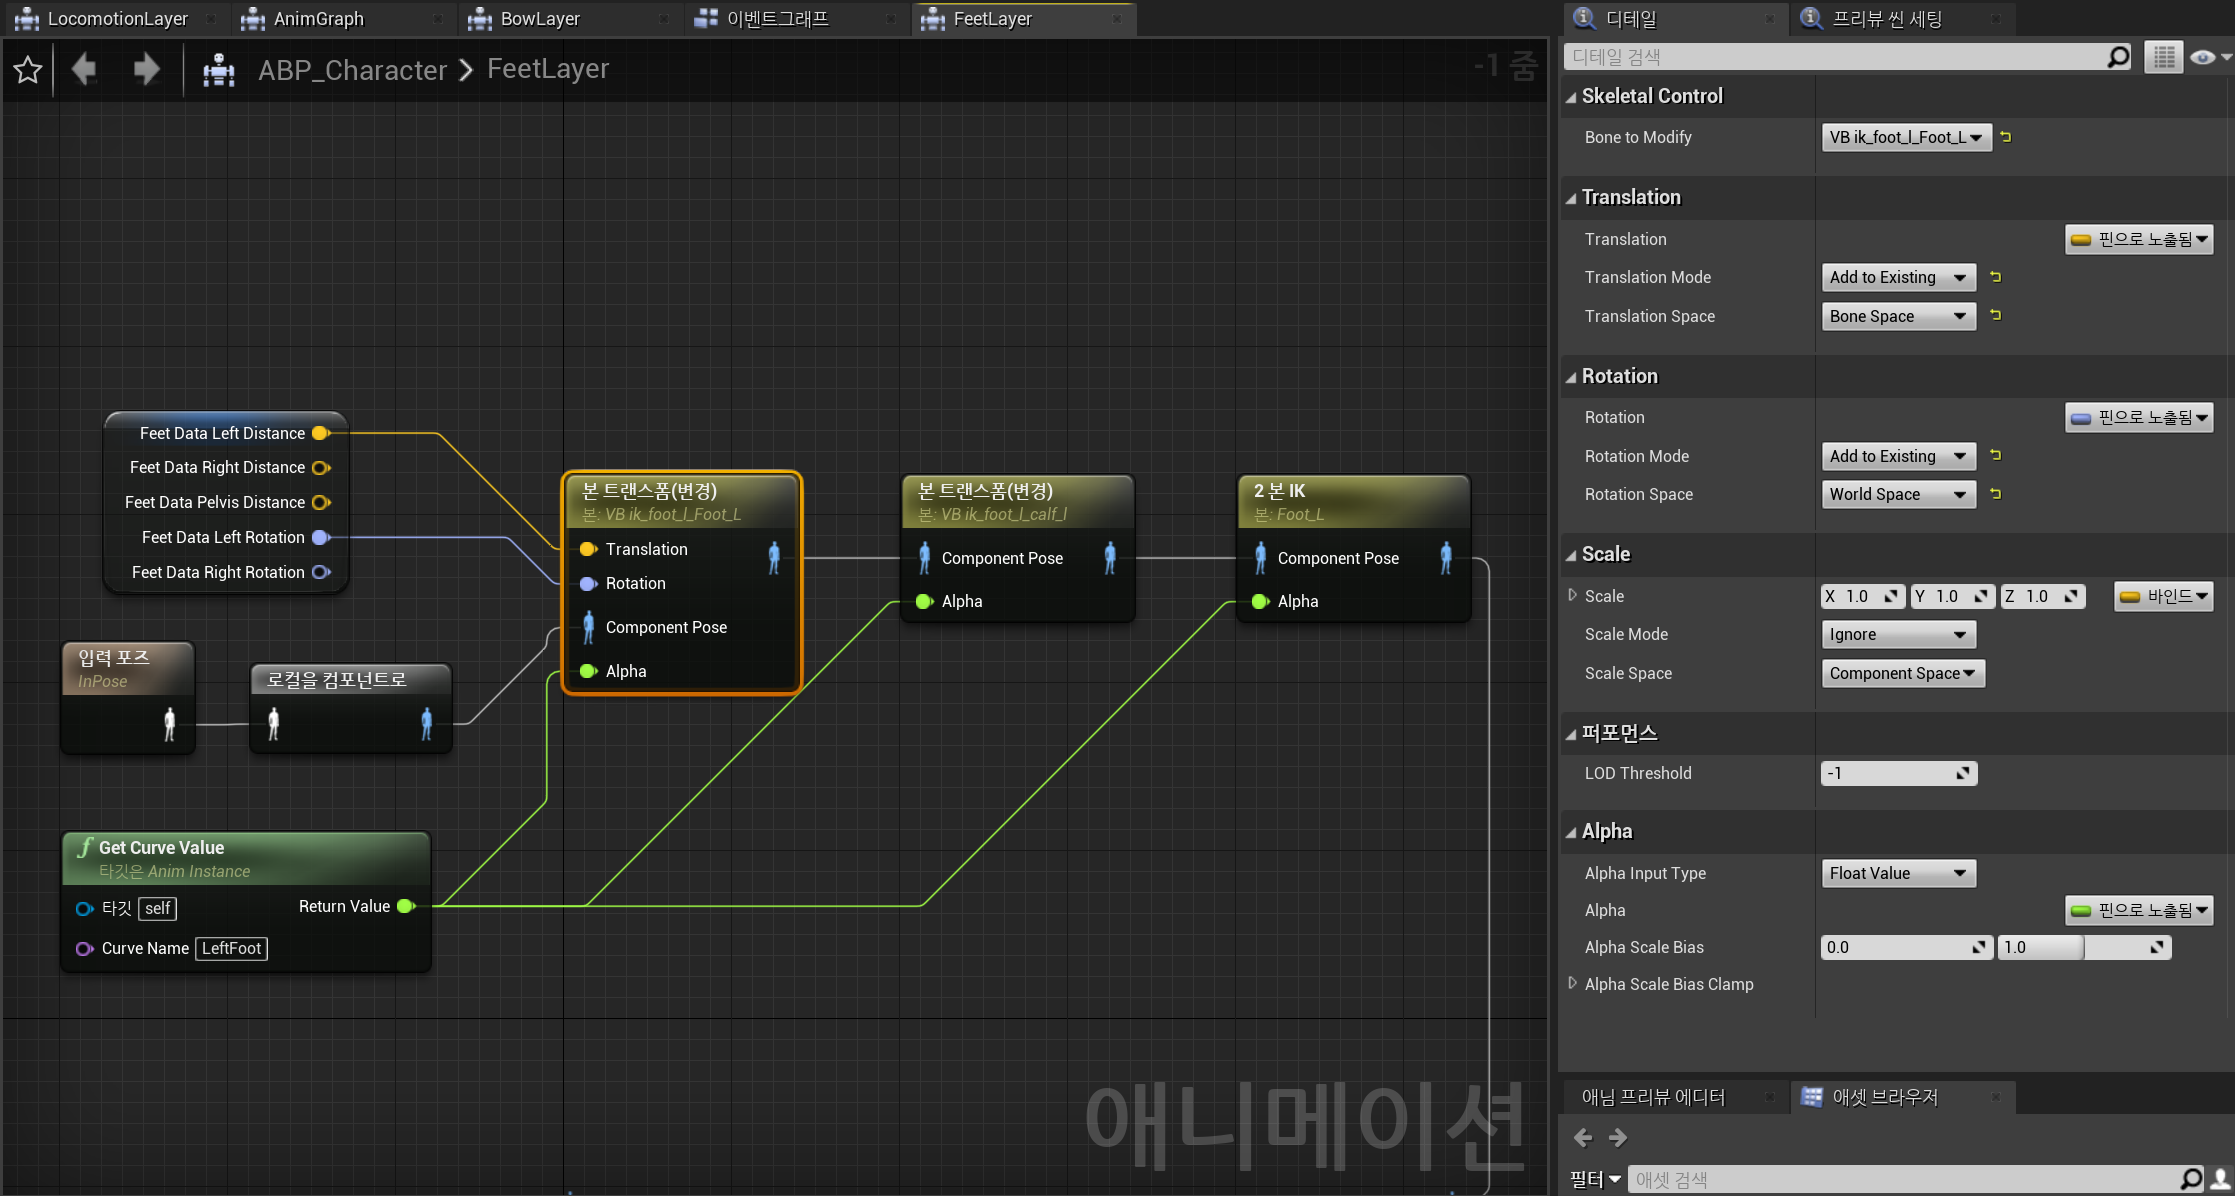Collapse the Skeletal Control section
This screenshot has height=1196, width=2235.
[x=1571, y=97]
